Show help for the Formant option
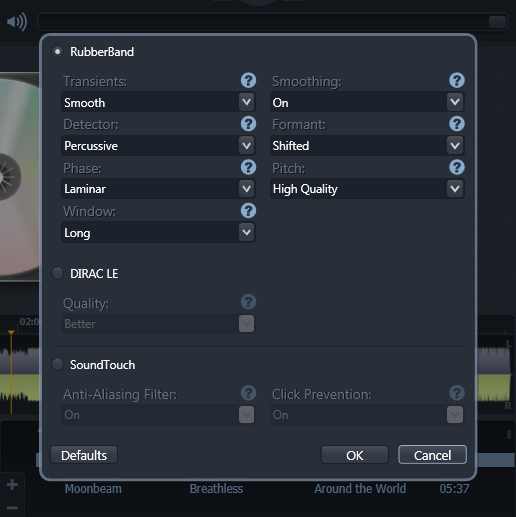This screenshot has width=516, height=517. pyautogui.click(x=457, y=124)
